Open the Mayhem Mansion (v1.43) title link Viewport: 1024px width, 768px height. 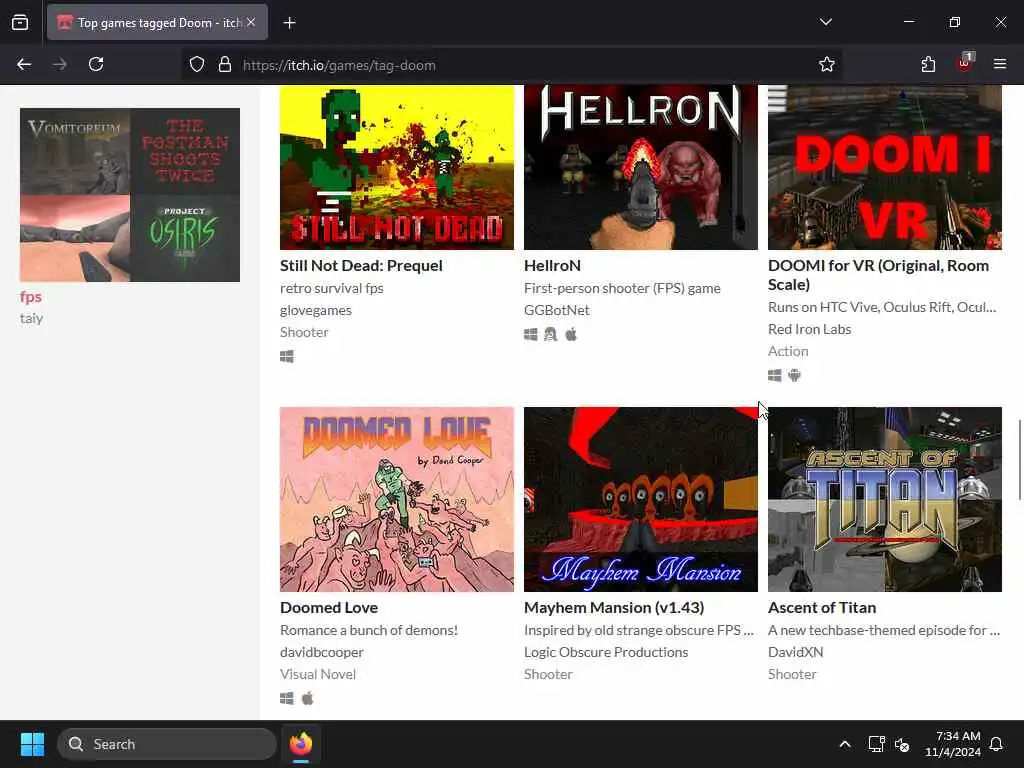(614, 607)
